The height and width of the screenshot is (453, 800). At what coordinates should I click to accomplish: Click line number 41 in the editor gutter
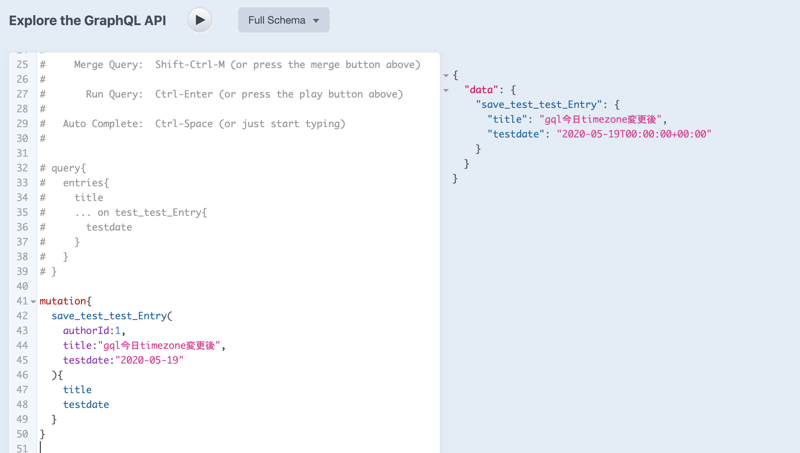[21, 301]
